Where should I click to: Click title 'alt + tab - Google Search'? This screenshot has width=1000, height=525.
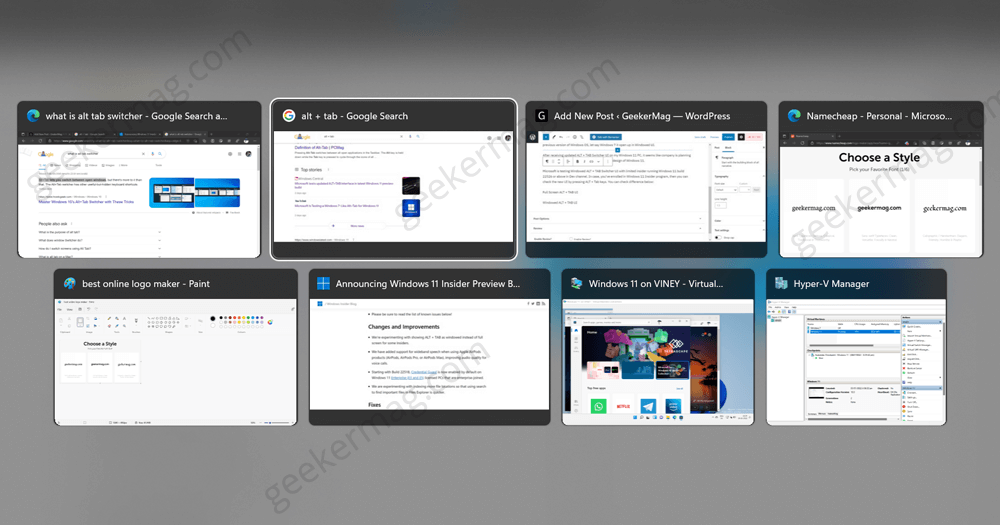point(355,116)
